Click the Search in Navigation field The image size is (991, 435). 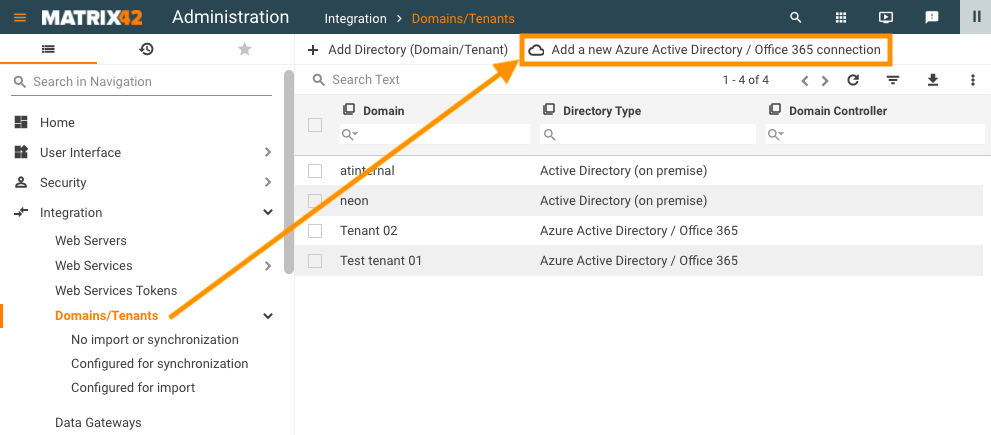(142, 82)
